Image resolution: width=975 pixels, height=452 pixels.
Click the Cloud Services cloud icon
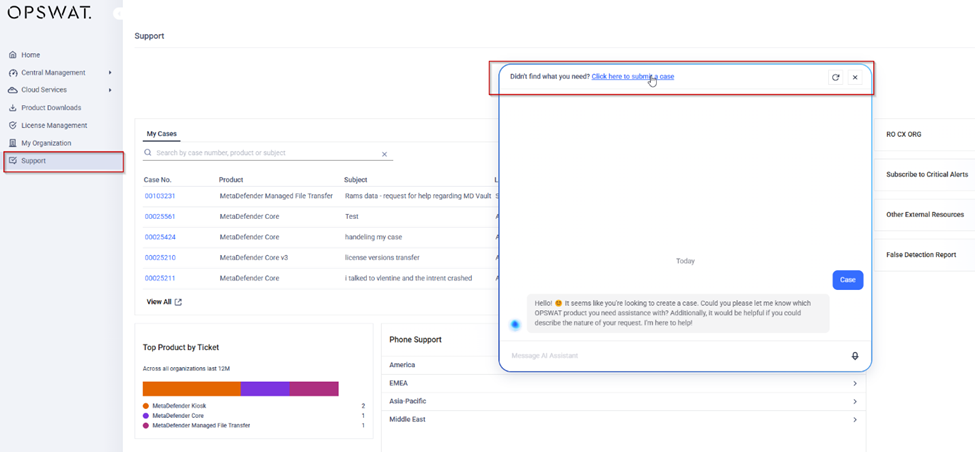point(13,90)
